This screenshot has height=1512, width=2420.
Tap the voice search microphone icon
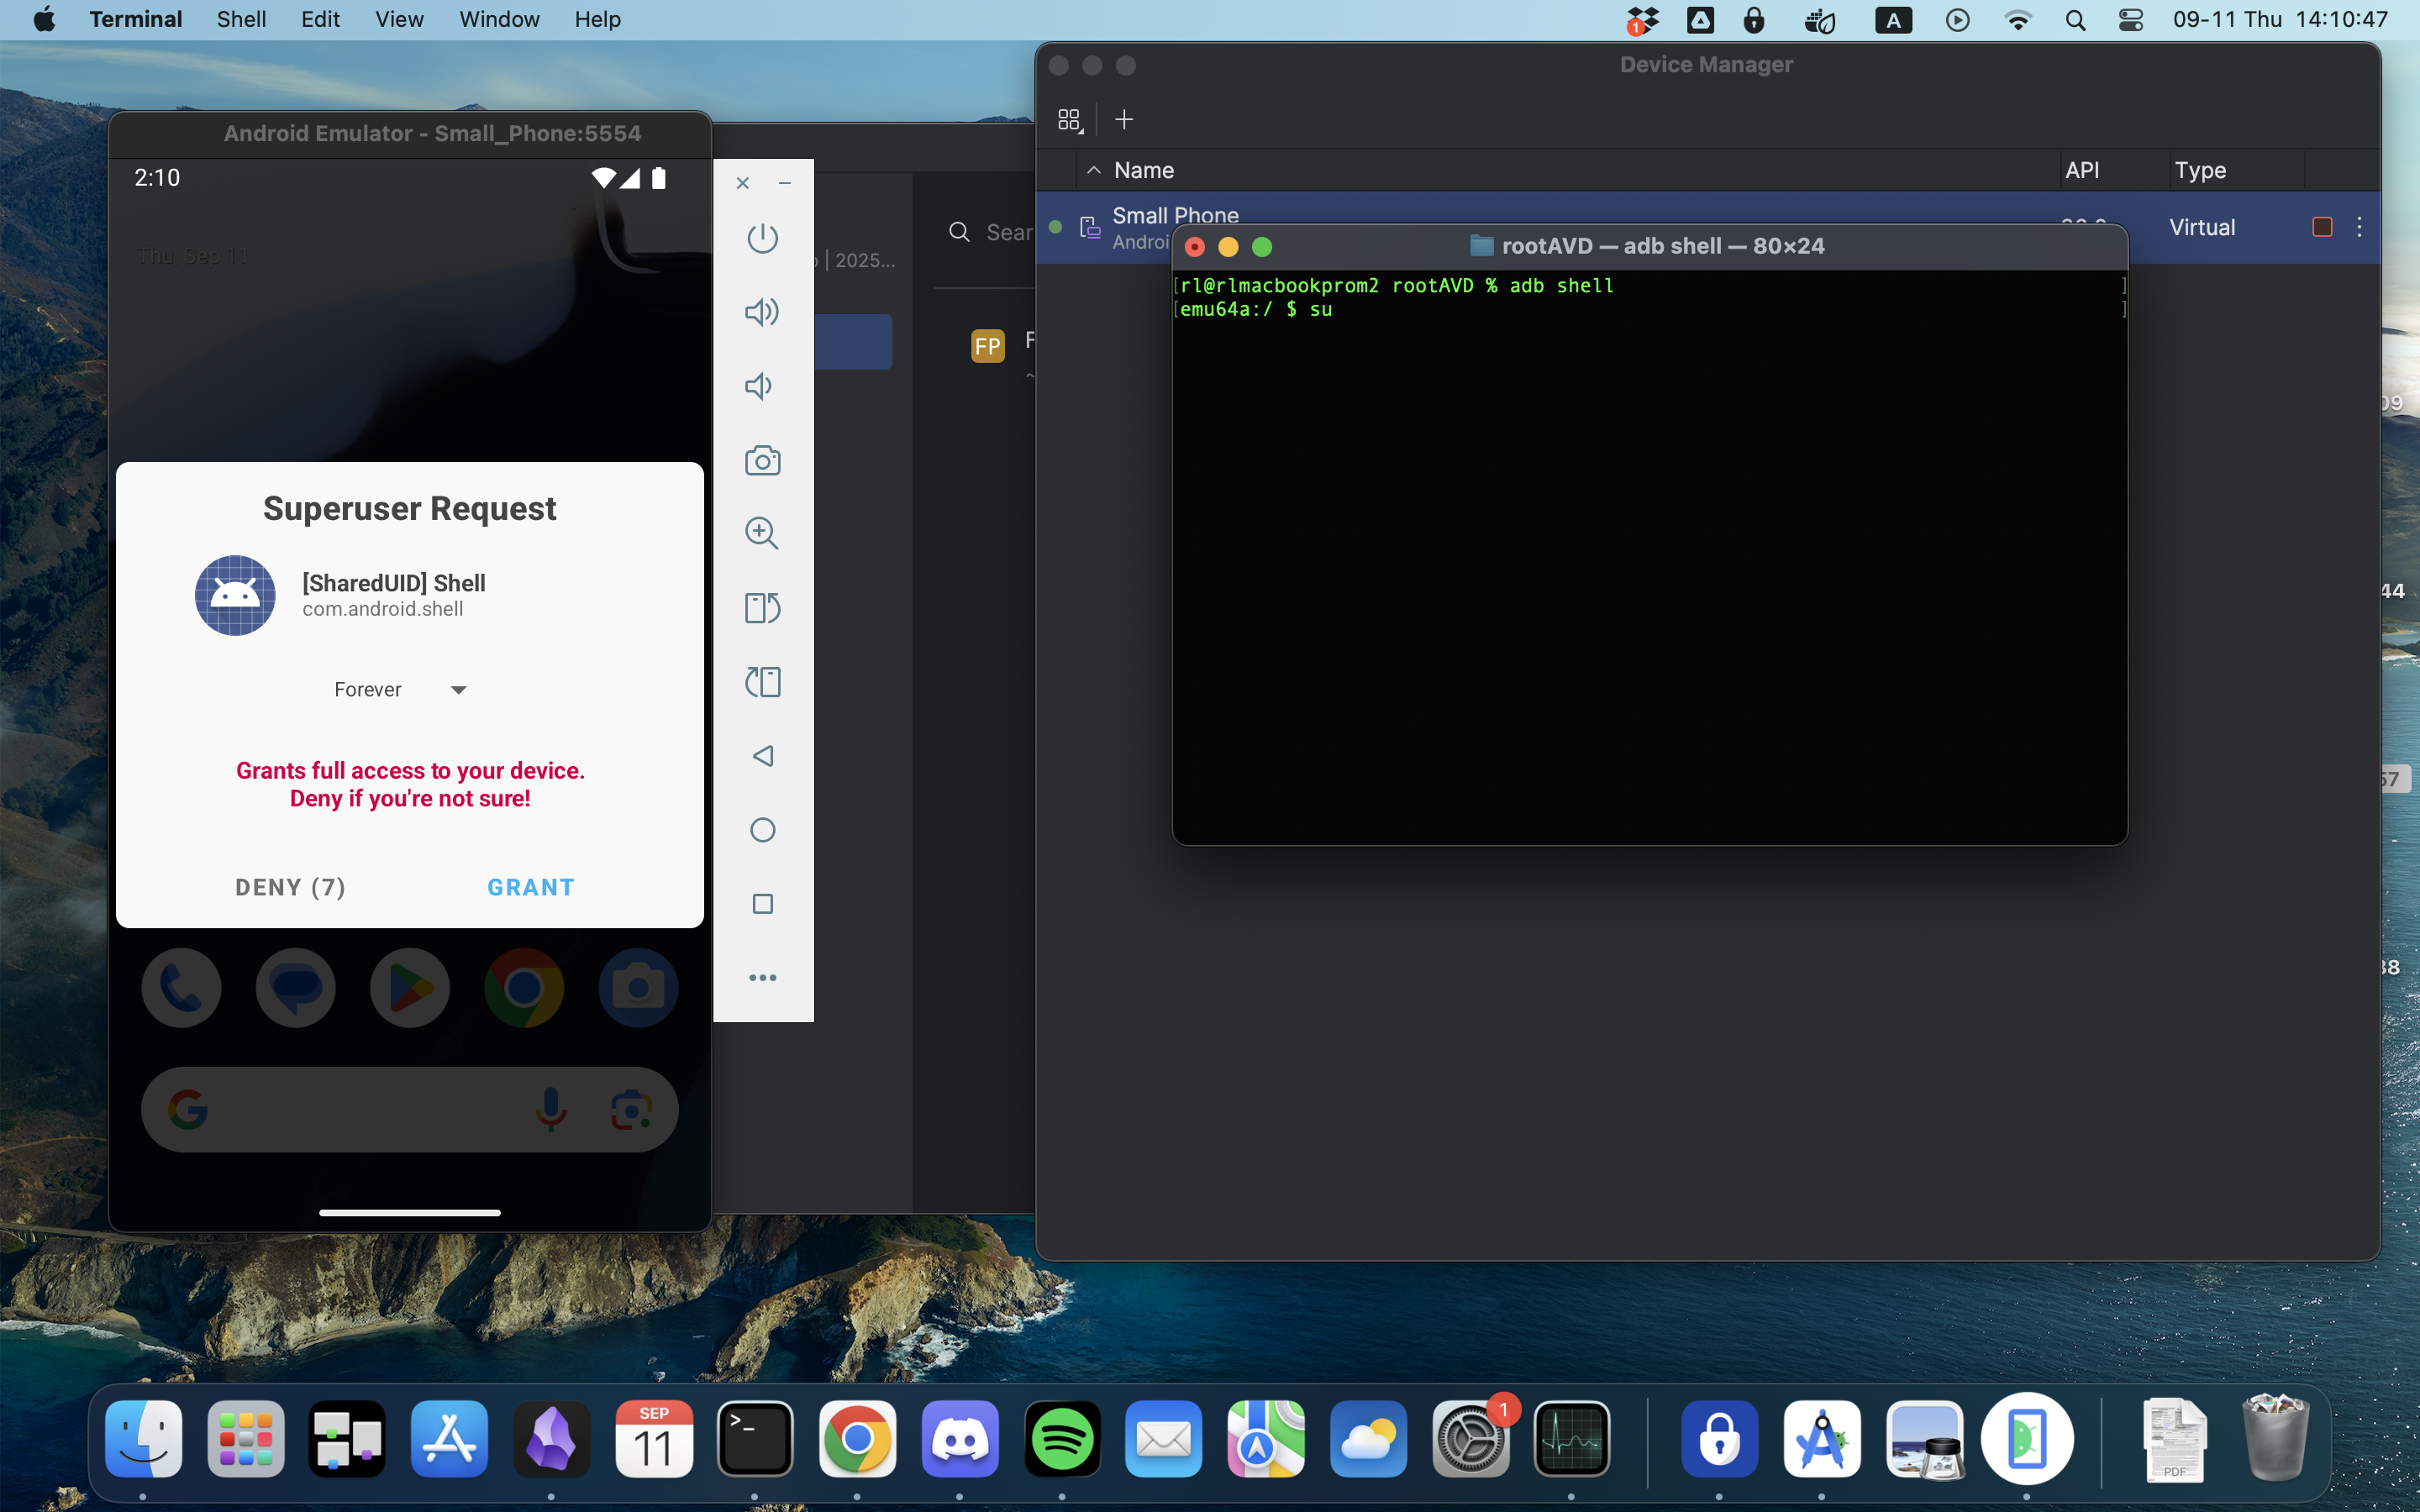pyautogui.click(x=551, y=1109)
